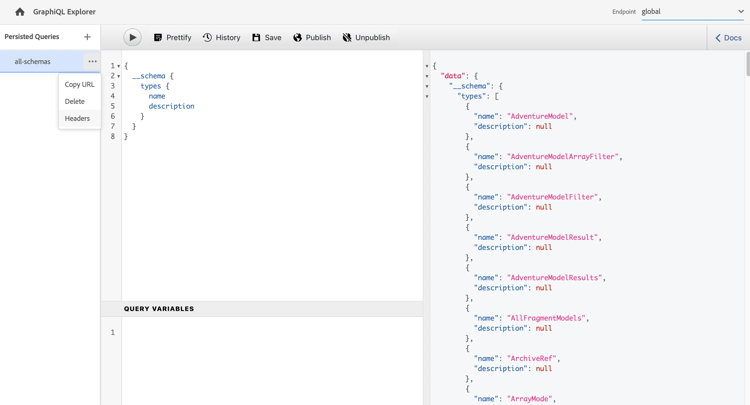This screenshot has width=750, height=405.
Task: Click the home icon
Action: tap(19, 12)
